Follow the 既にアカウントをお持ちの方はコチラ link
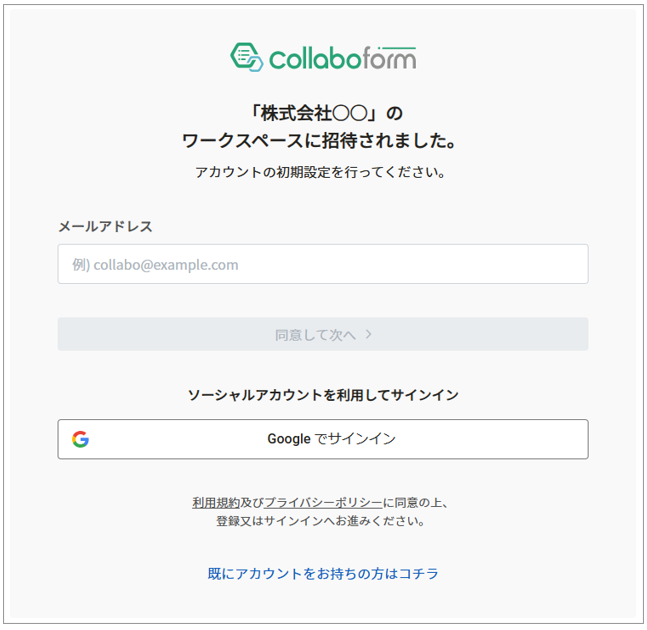Viewport: 647px width, 630px height. point(323,573)
